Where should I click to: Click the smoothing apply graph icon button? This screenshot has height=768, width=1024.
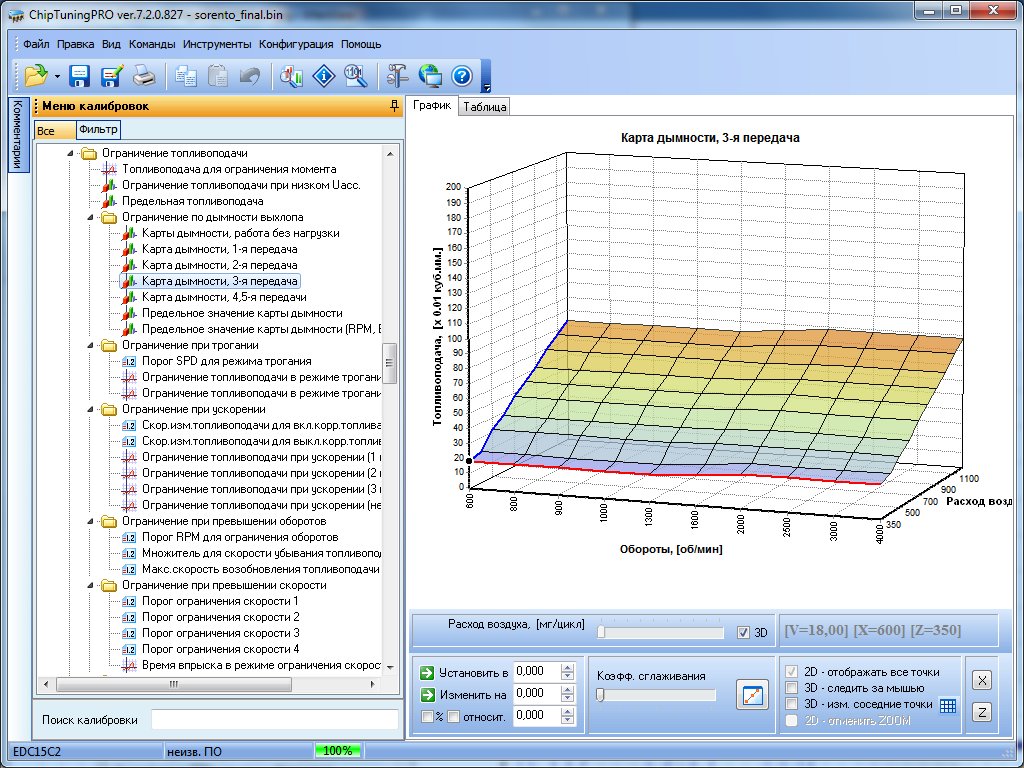751,694
